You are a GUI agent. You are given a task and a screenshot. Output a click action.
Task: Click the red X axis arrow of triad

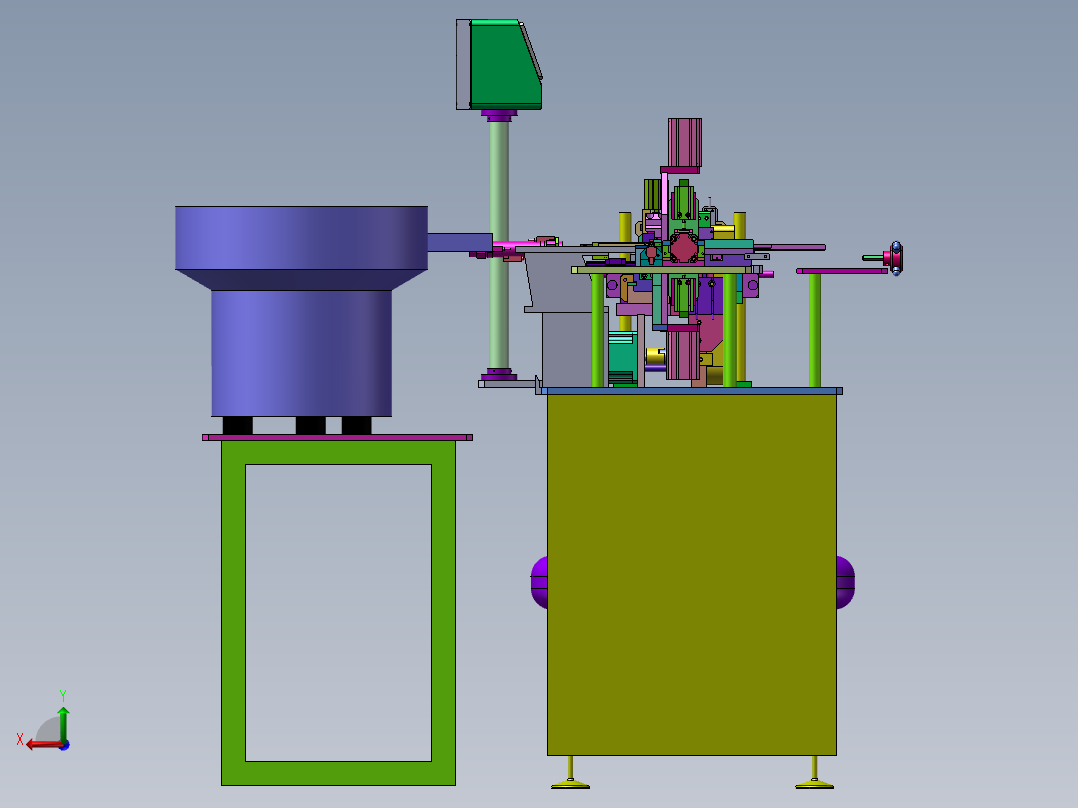coord(43,745)
